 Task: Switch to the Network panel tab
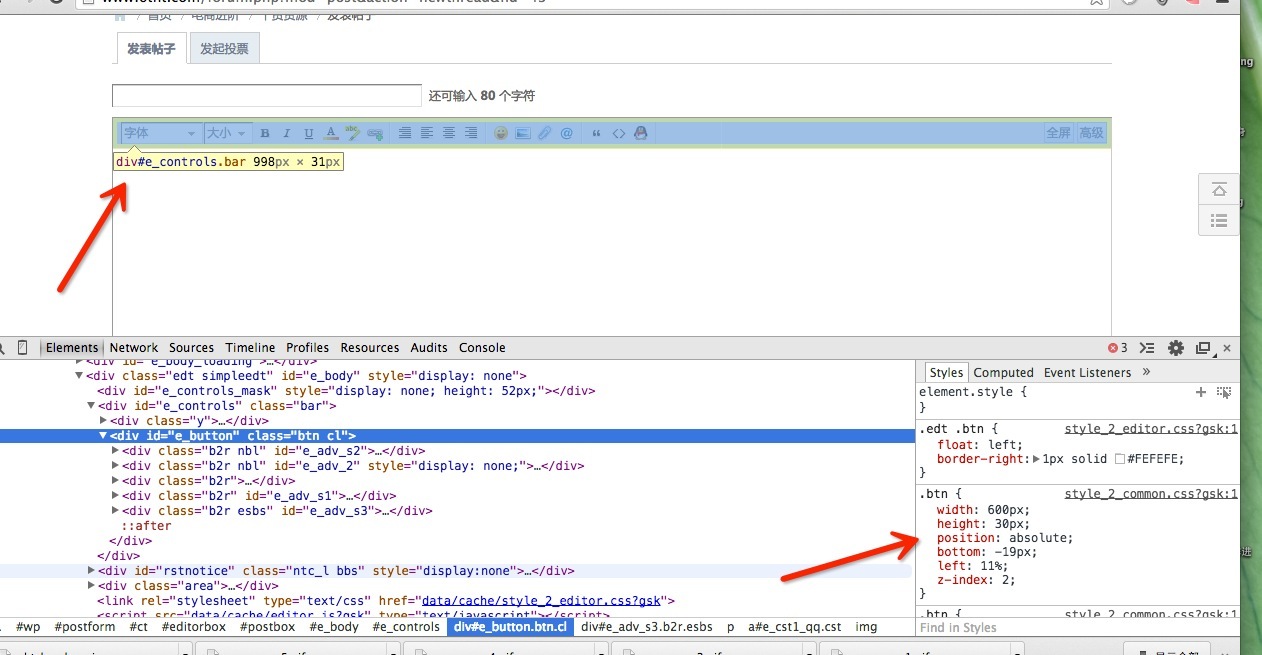(x=134, y=348)
